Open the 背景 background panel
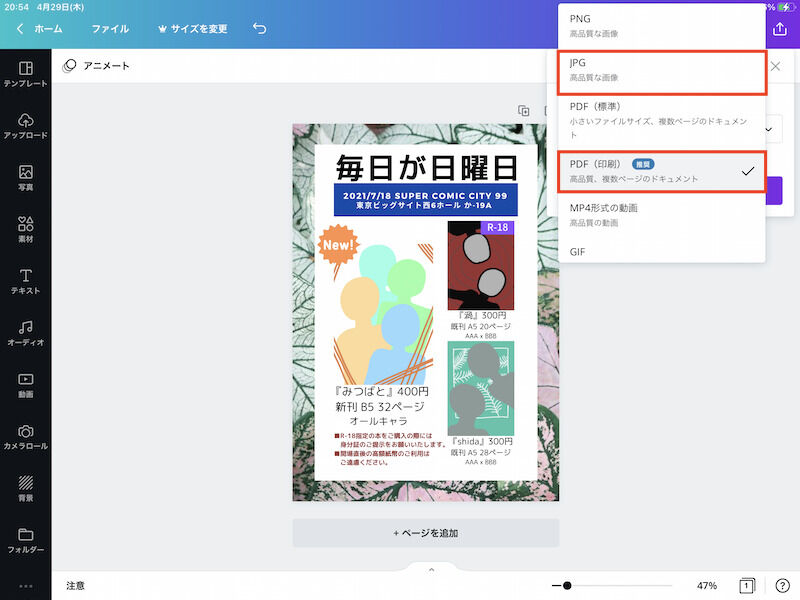The height and width of the screenshot is (600, 800). [26, 488]
